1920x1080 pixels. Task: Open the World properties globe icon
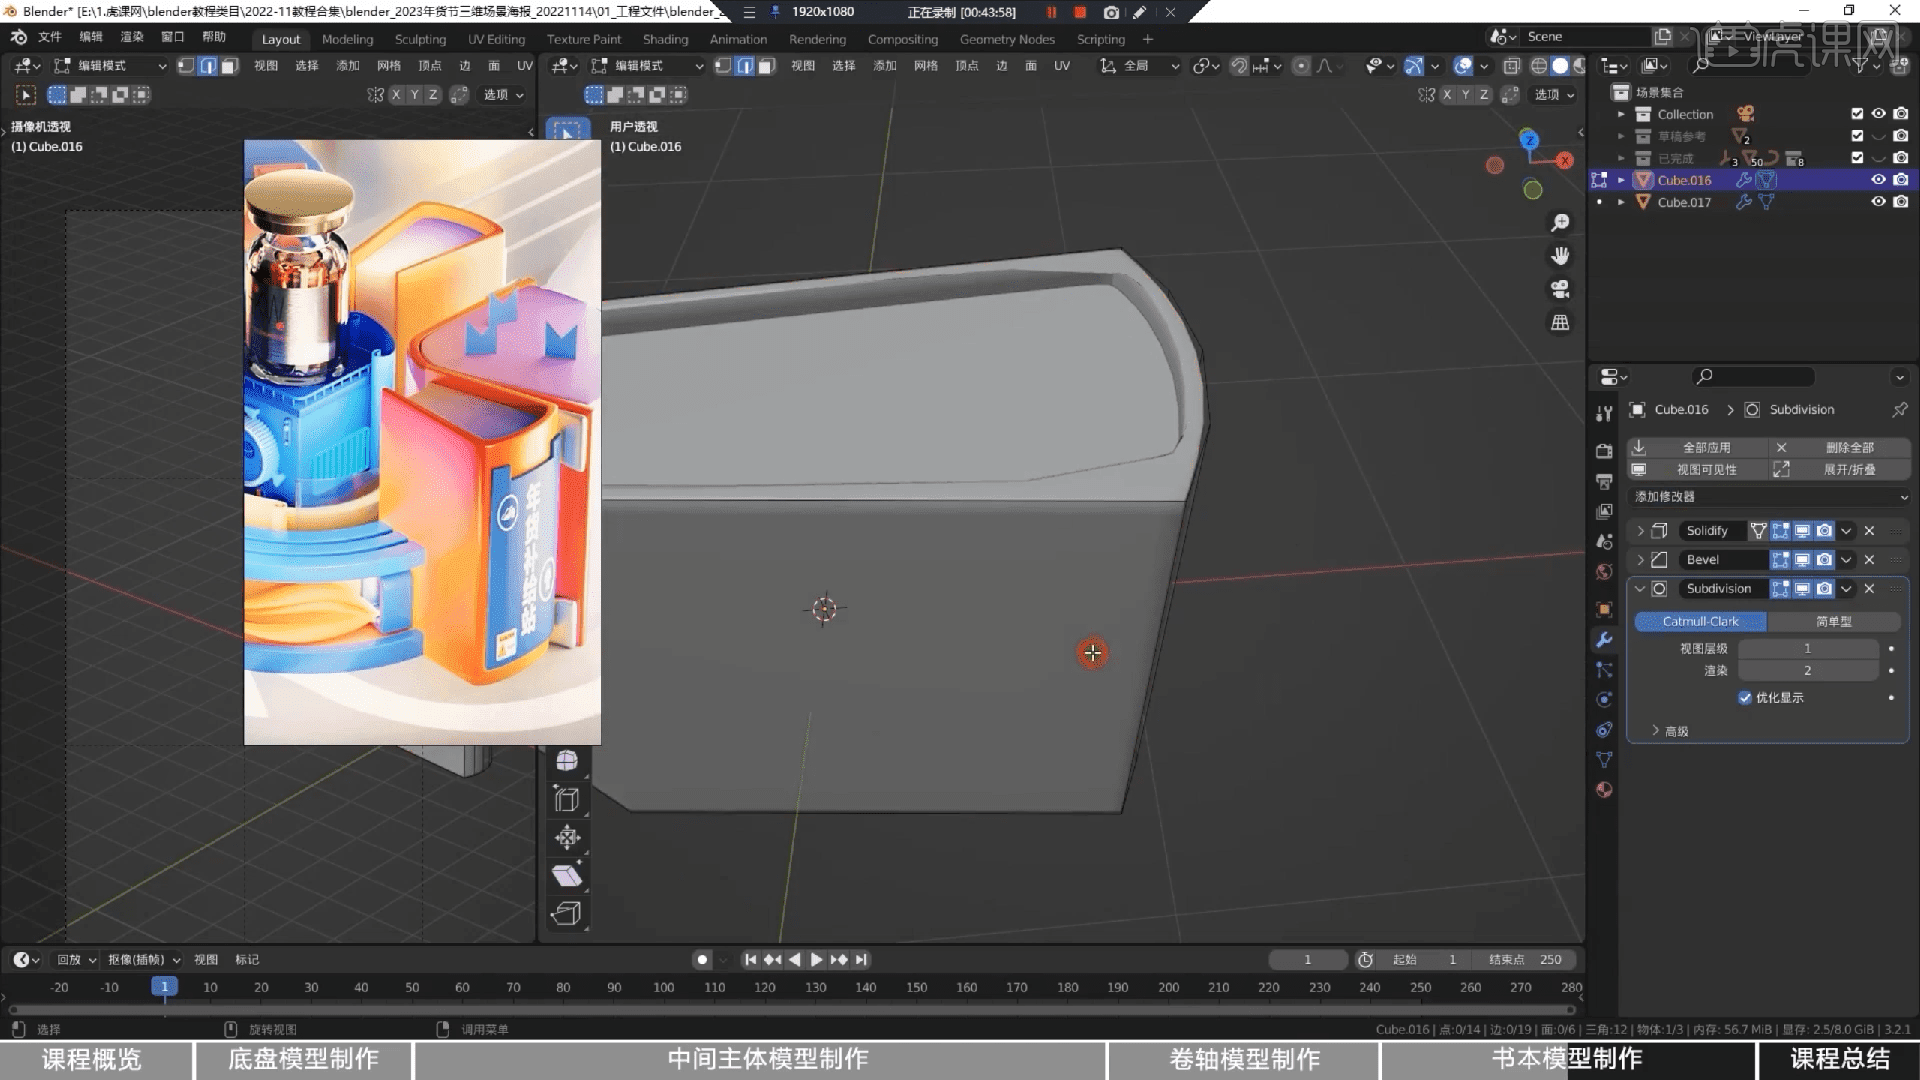[x=1604, y=572]
